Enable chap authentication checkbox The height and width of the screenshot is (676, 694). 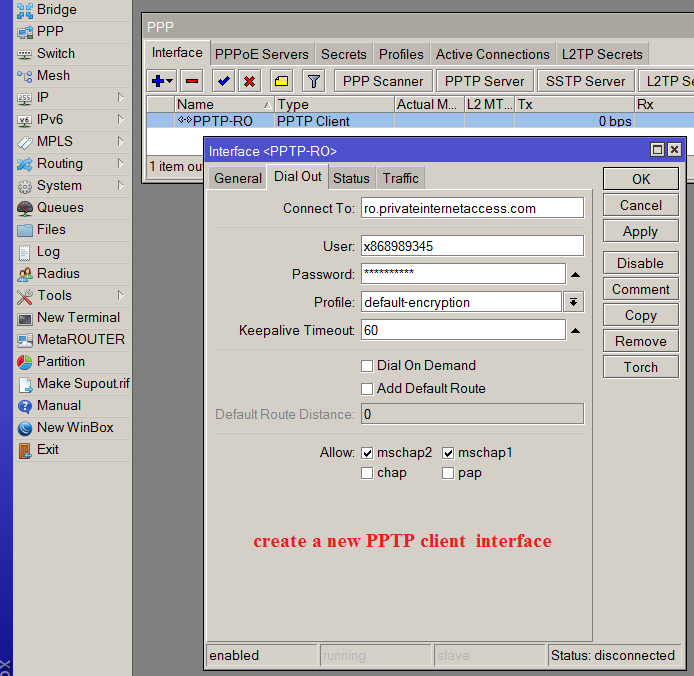click(x=367, y=473)
